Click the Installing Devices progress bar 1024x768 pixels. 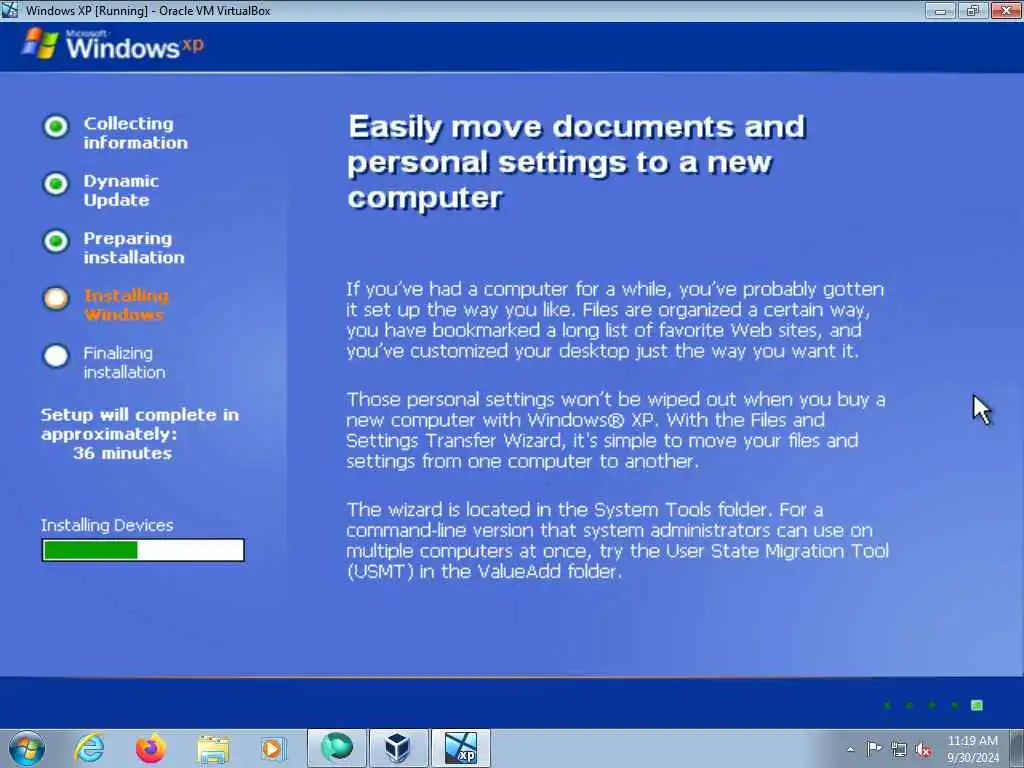click(143, 550)
